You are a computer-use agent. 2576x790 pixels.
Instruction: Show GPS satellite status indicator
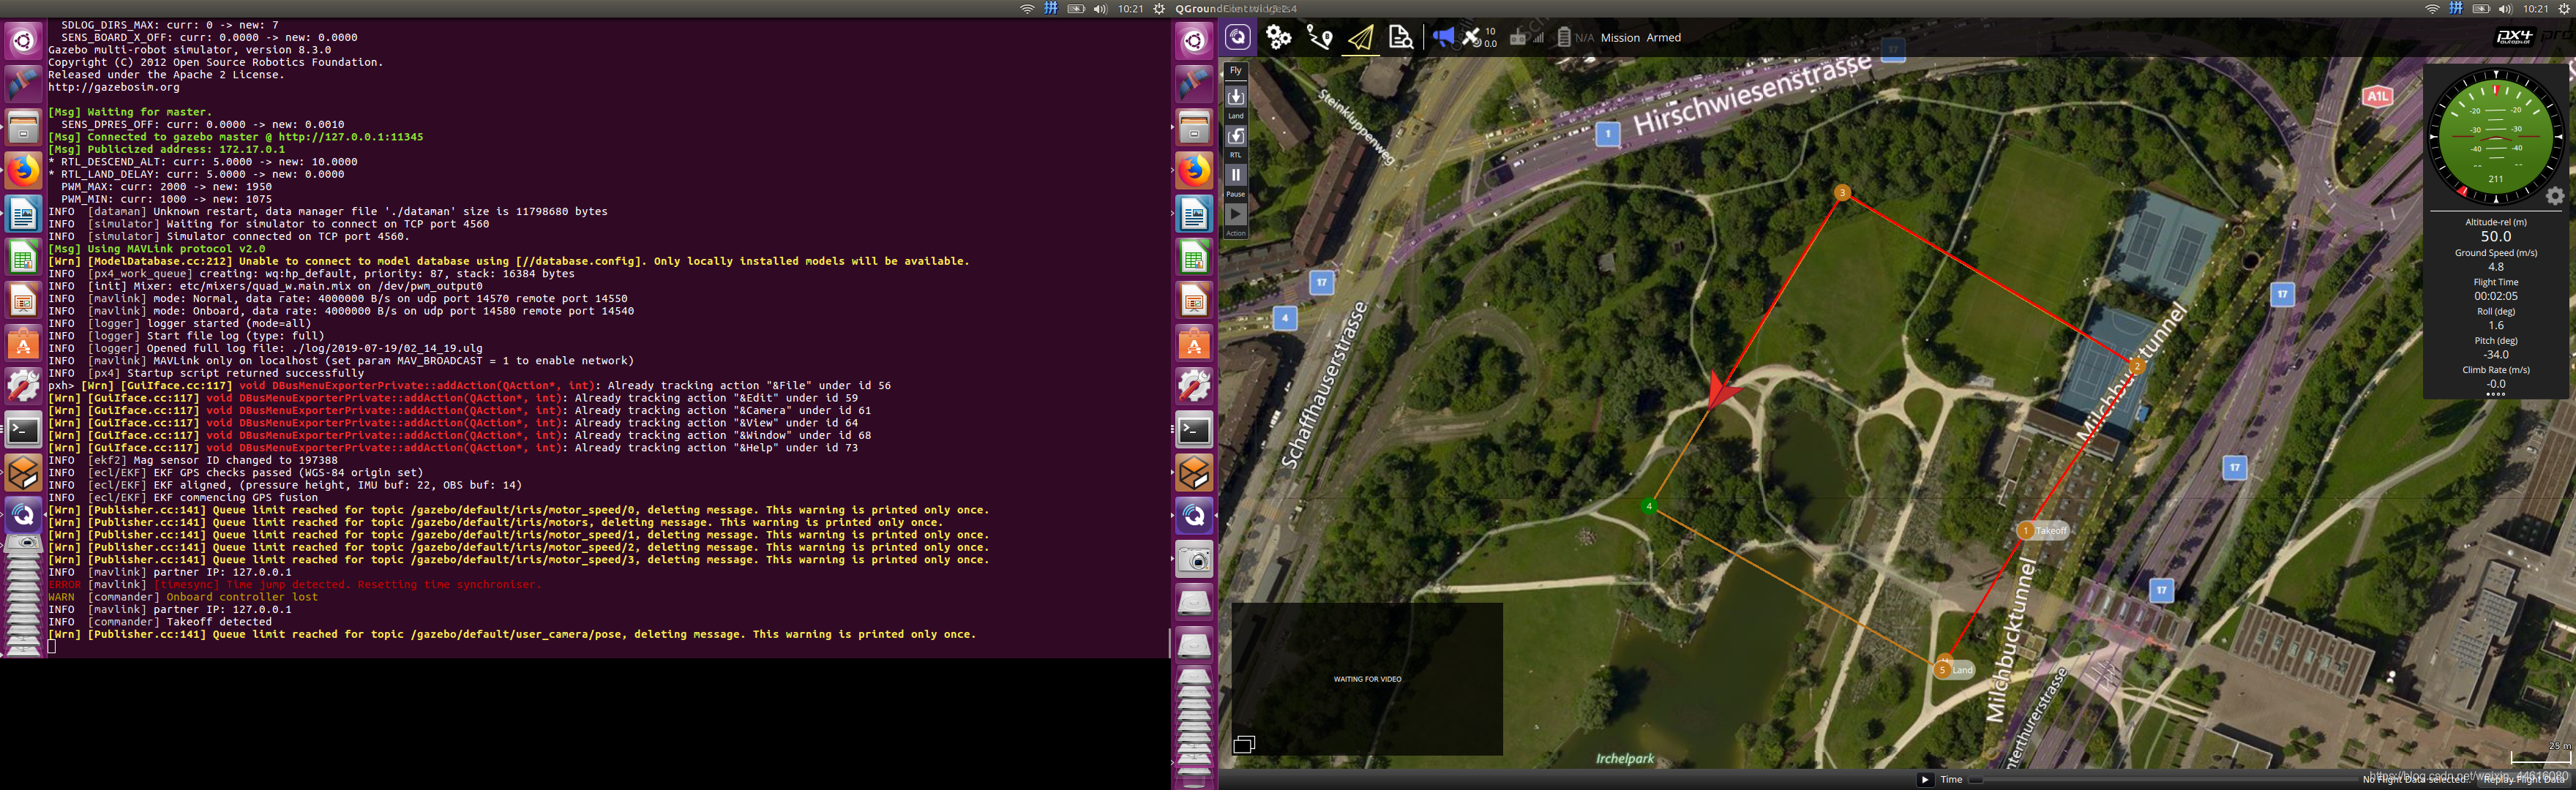point(1480,37)
